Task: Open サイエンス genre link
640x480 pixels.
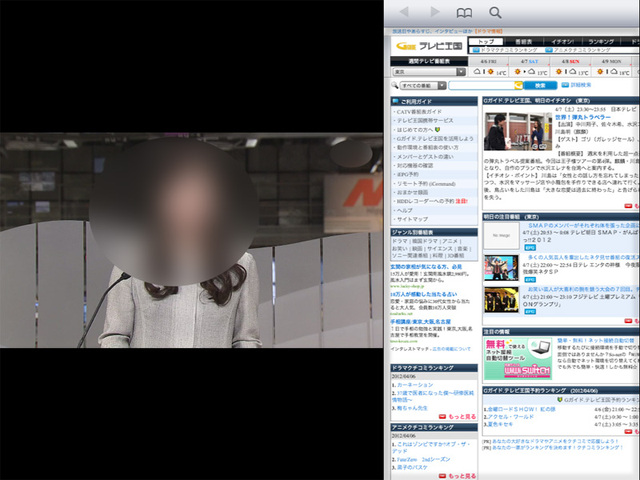Action: (x=440, y=248)
